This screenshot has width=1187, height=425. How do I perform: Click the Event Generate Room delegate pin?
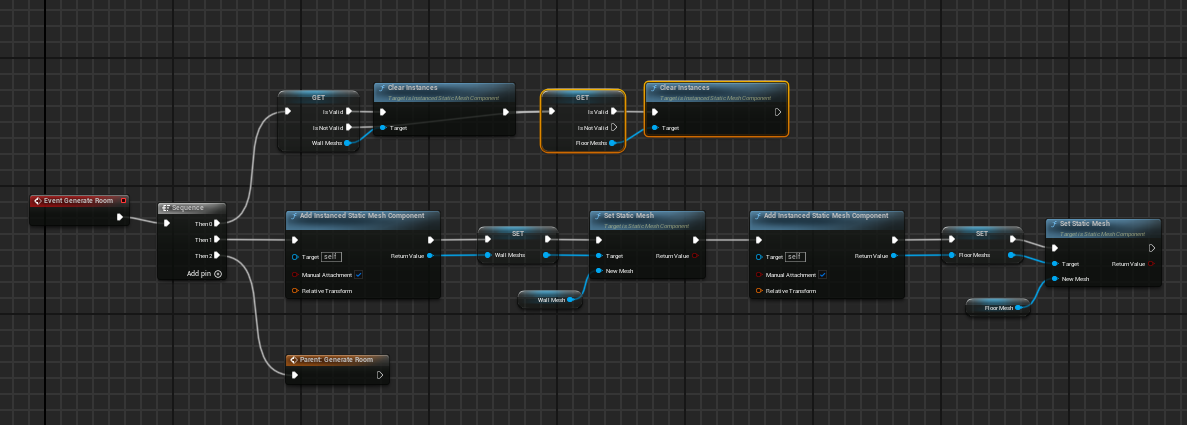123,200
